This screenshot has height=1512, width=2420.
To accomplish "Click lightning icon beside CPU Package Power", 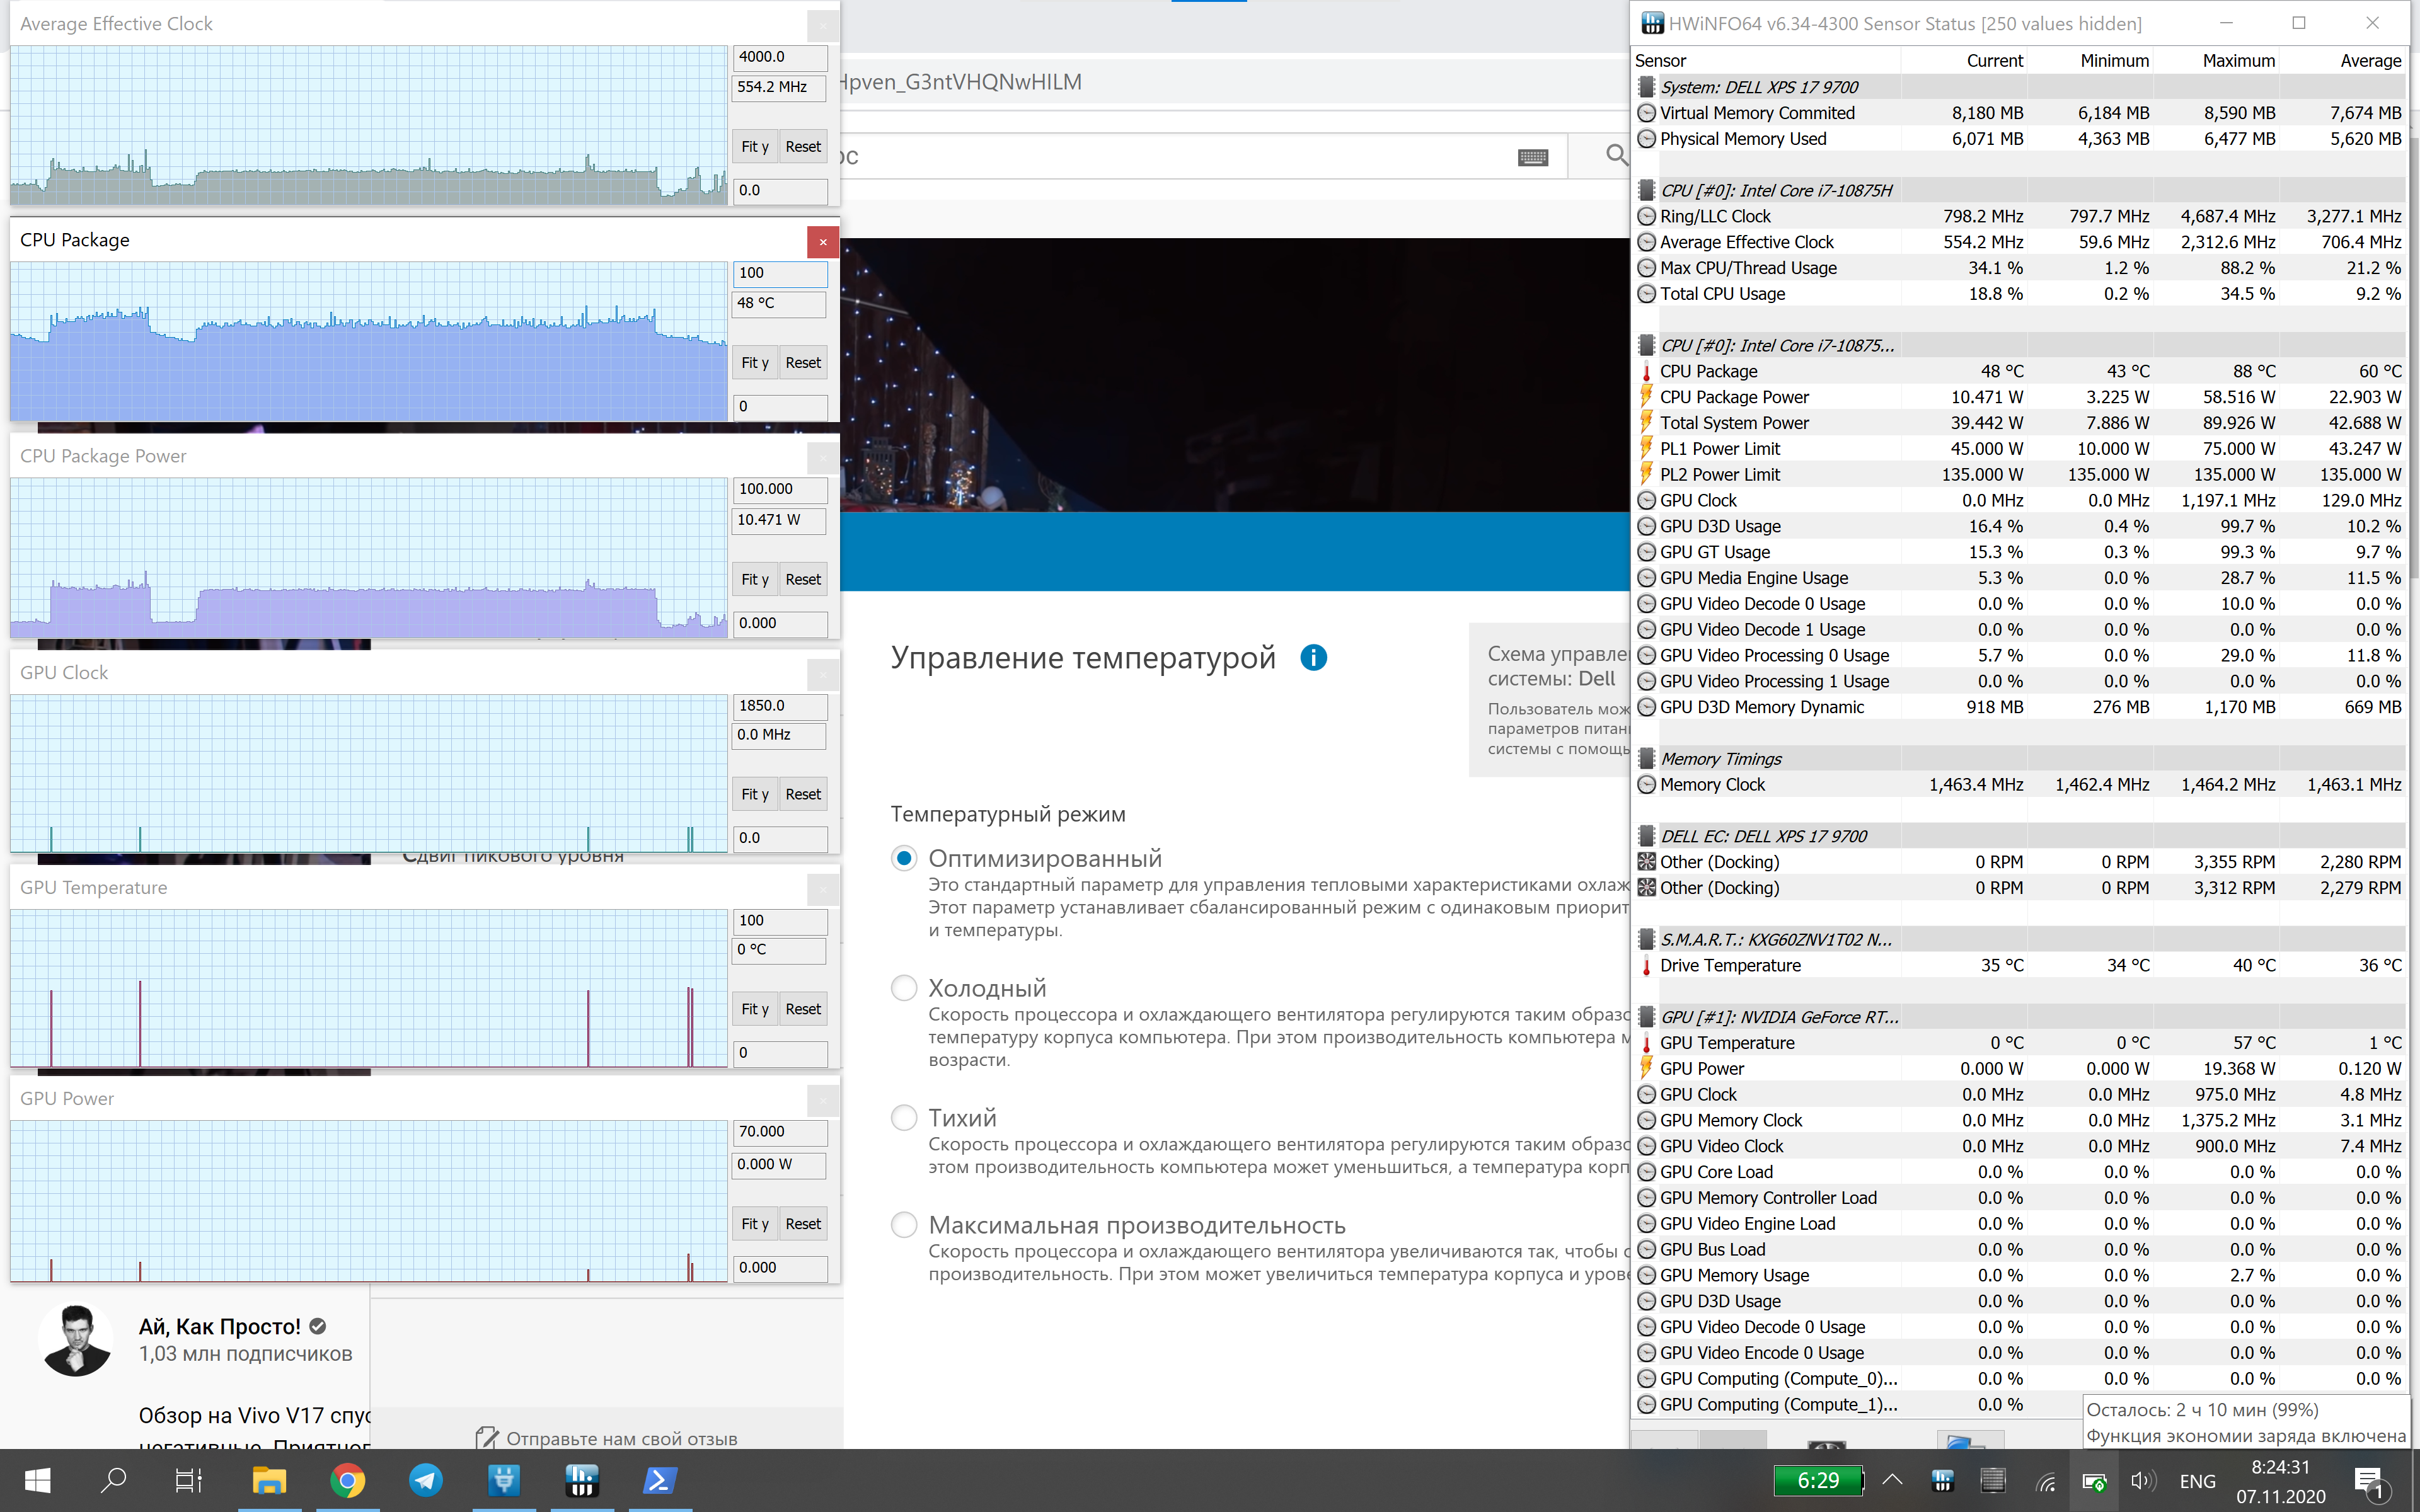I will pos(1646,397).
